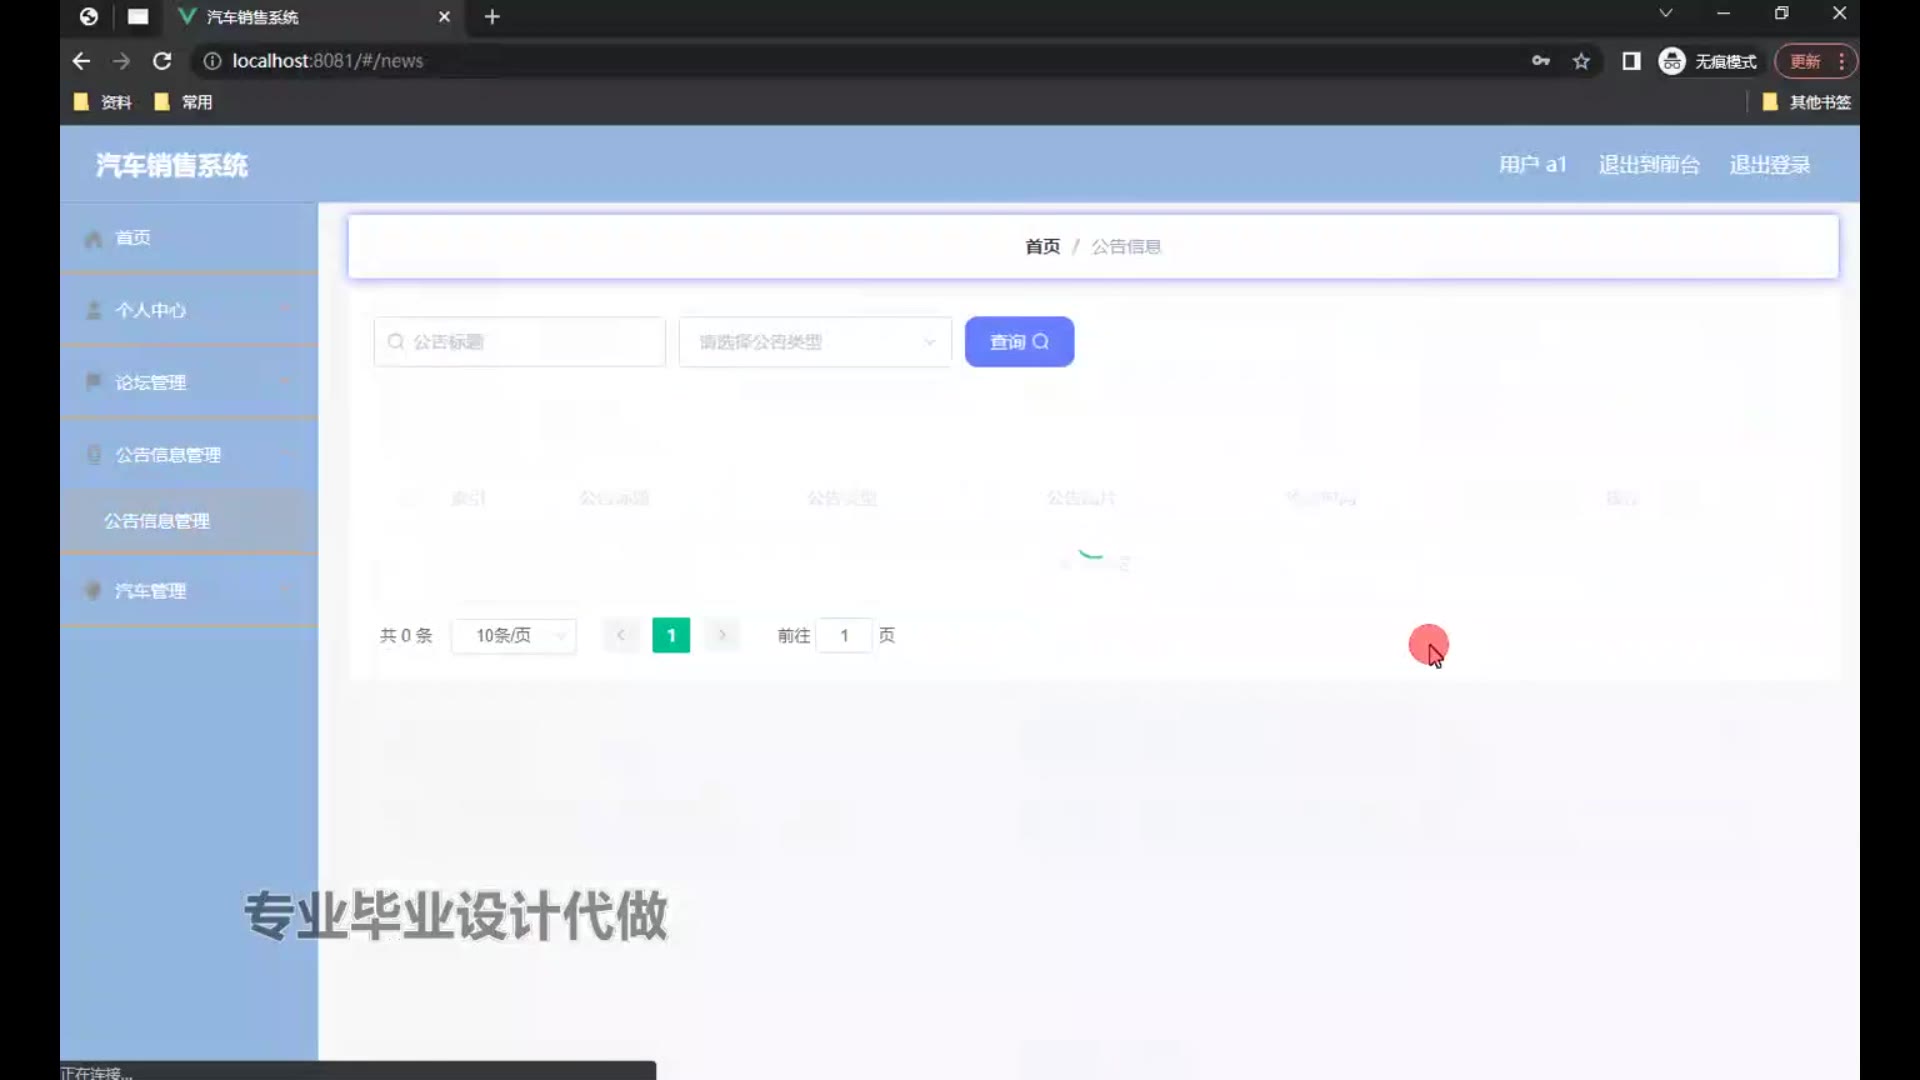Click the person icon beside 个人中心
Viewport: 1920px width, 1080px height.
[94, 310]
